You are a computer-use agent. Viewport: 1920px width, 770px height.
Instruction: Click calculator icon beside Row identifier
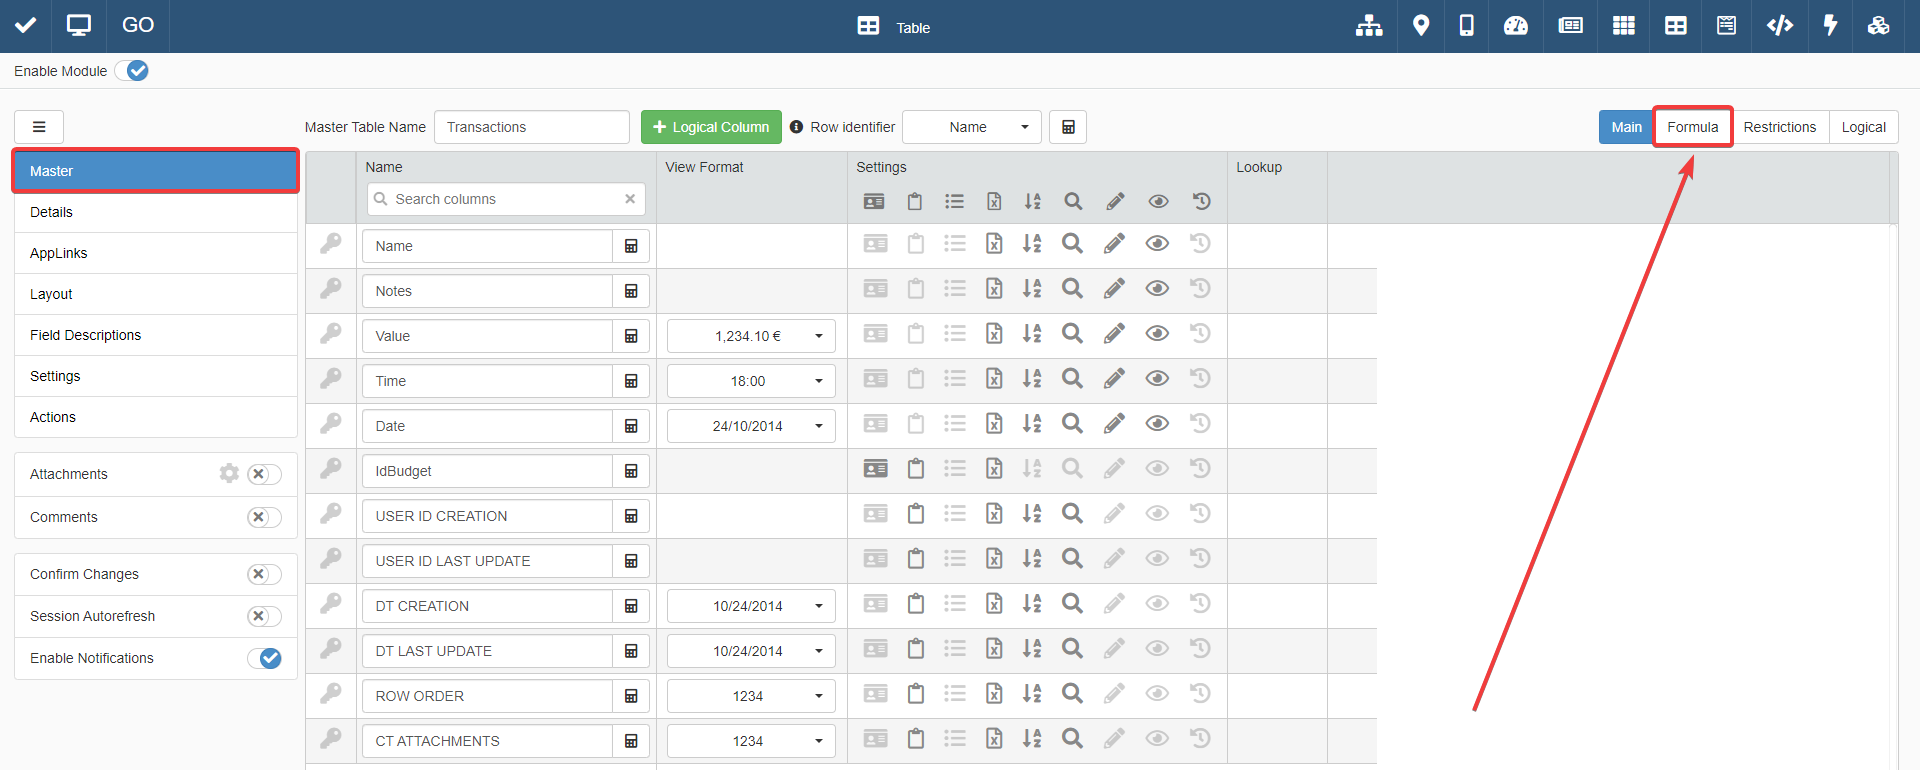1068,127
